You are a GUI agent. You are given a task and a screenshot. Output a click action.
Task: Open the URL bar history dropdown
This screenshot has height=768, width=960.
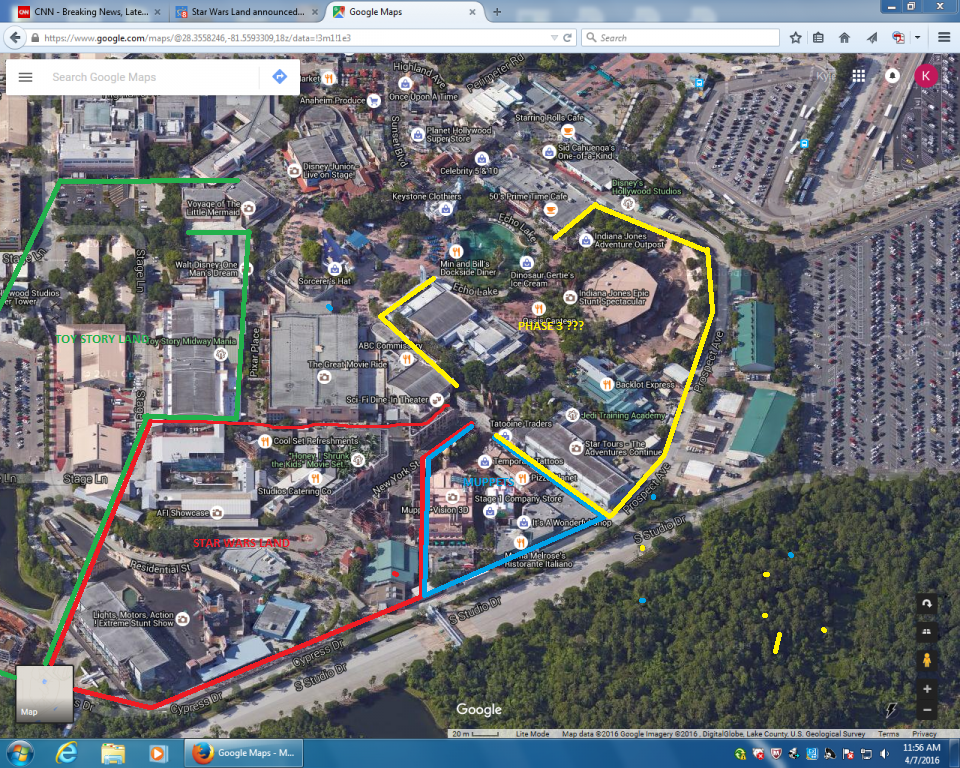[553, 37]
